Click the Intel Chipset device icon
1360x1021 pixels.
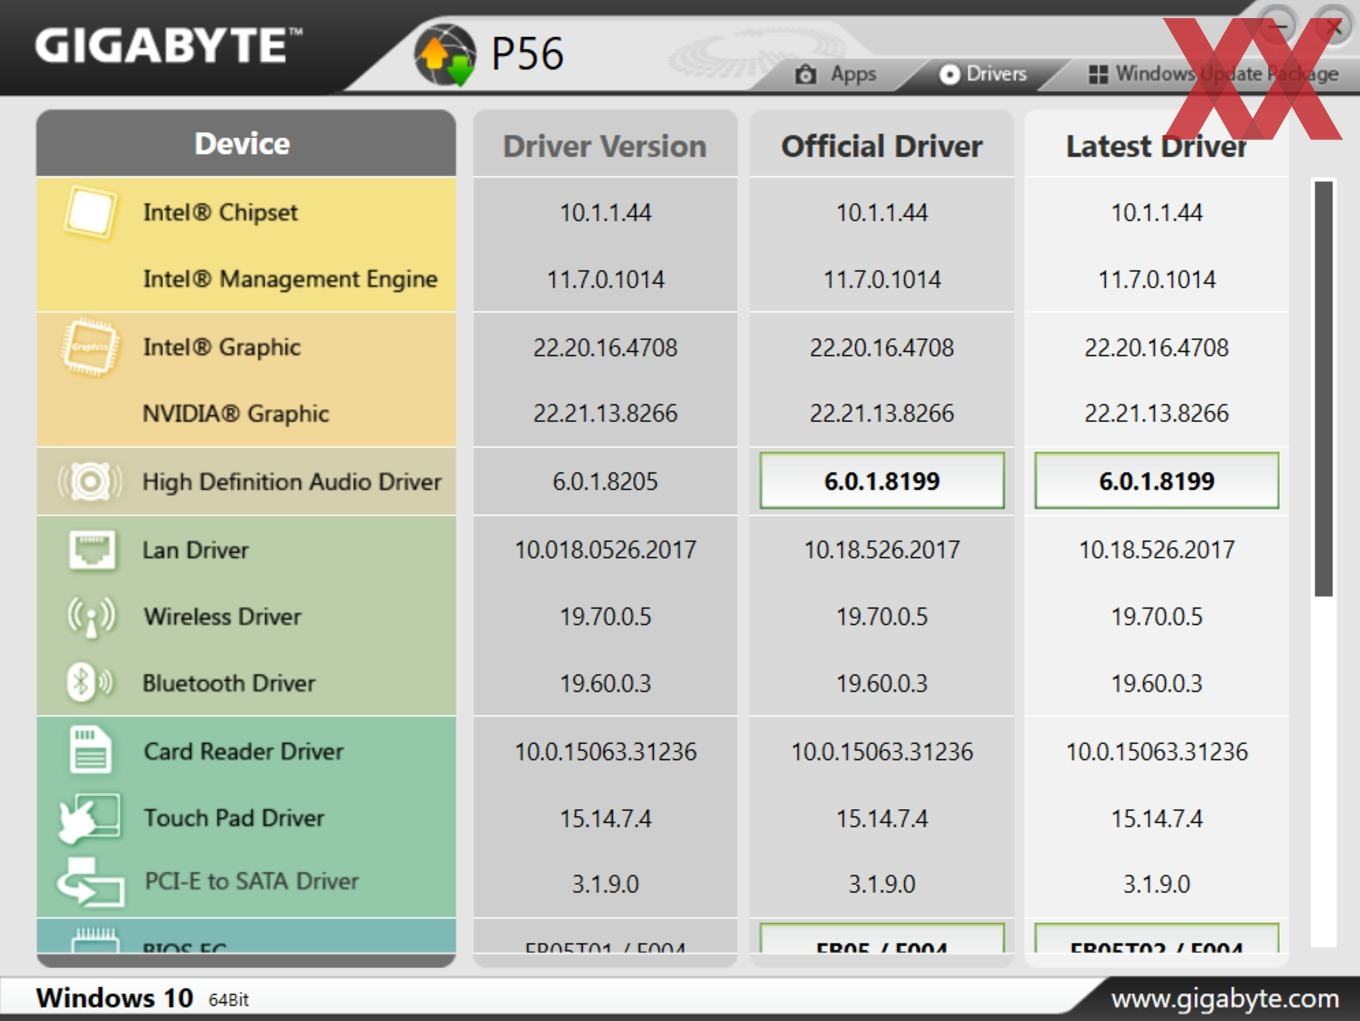[89, 212]
